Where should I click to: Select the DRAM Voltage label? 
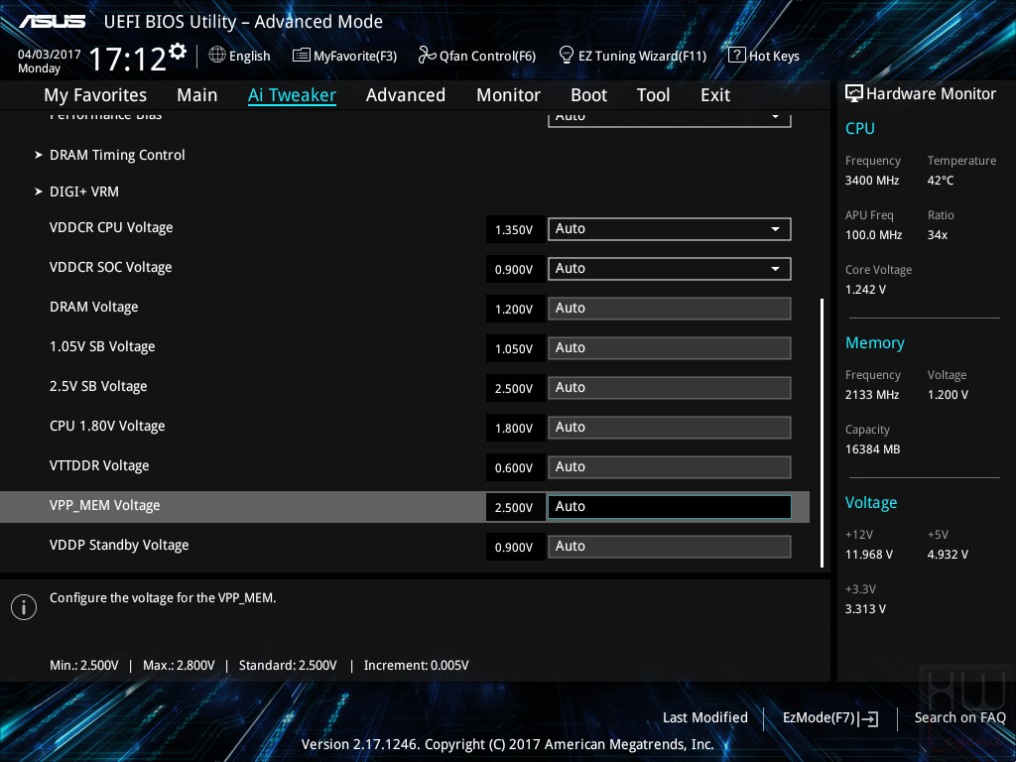point(94,307)
